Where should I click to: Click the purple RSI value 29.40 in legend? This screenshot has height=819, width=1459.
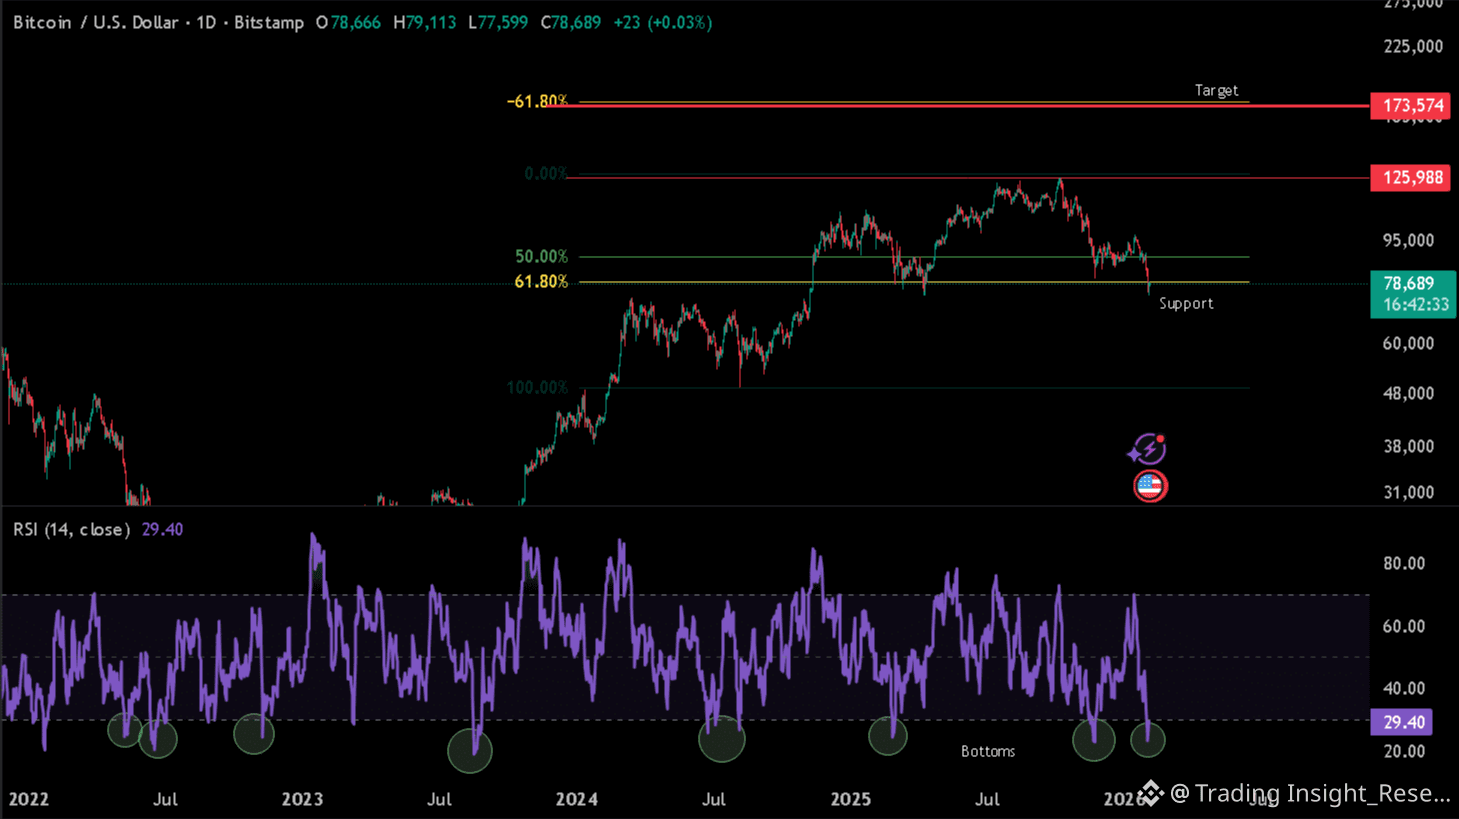(162, 529)
